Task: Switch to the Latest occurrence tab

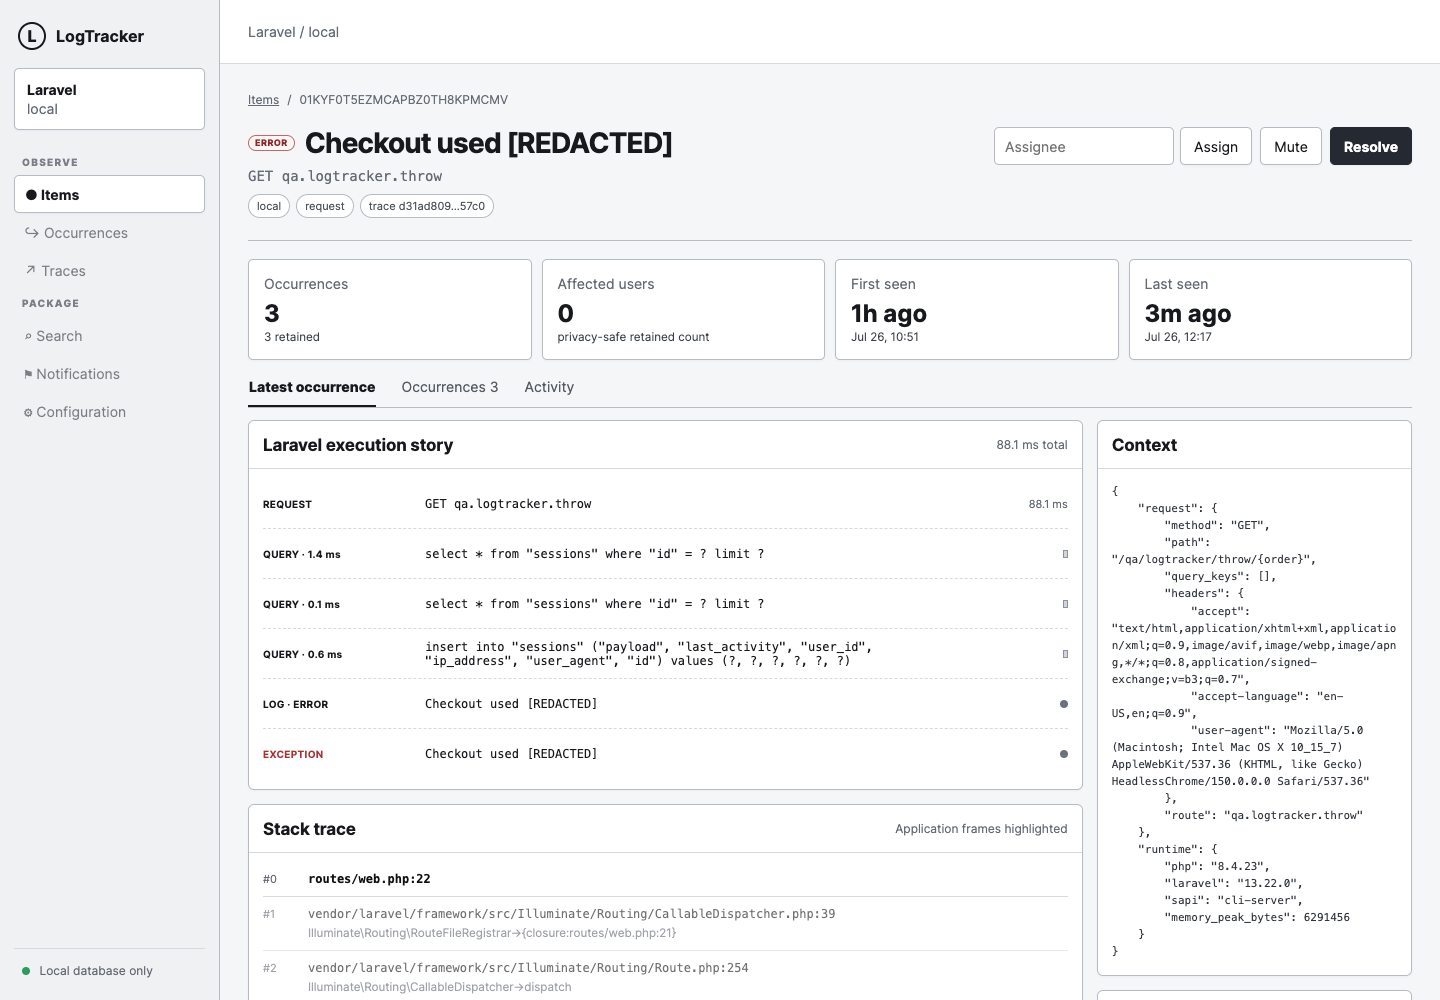Action: (312, 387)
